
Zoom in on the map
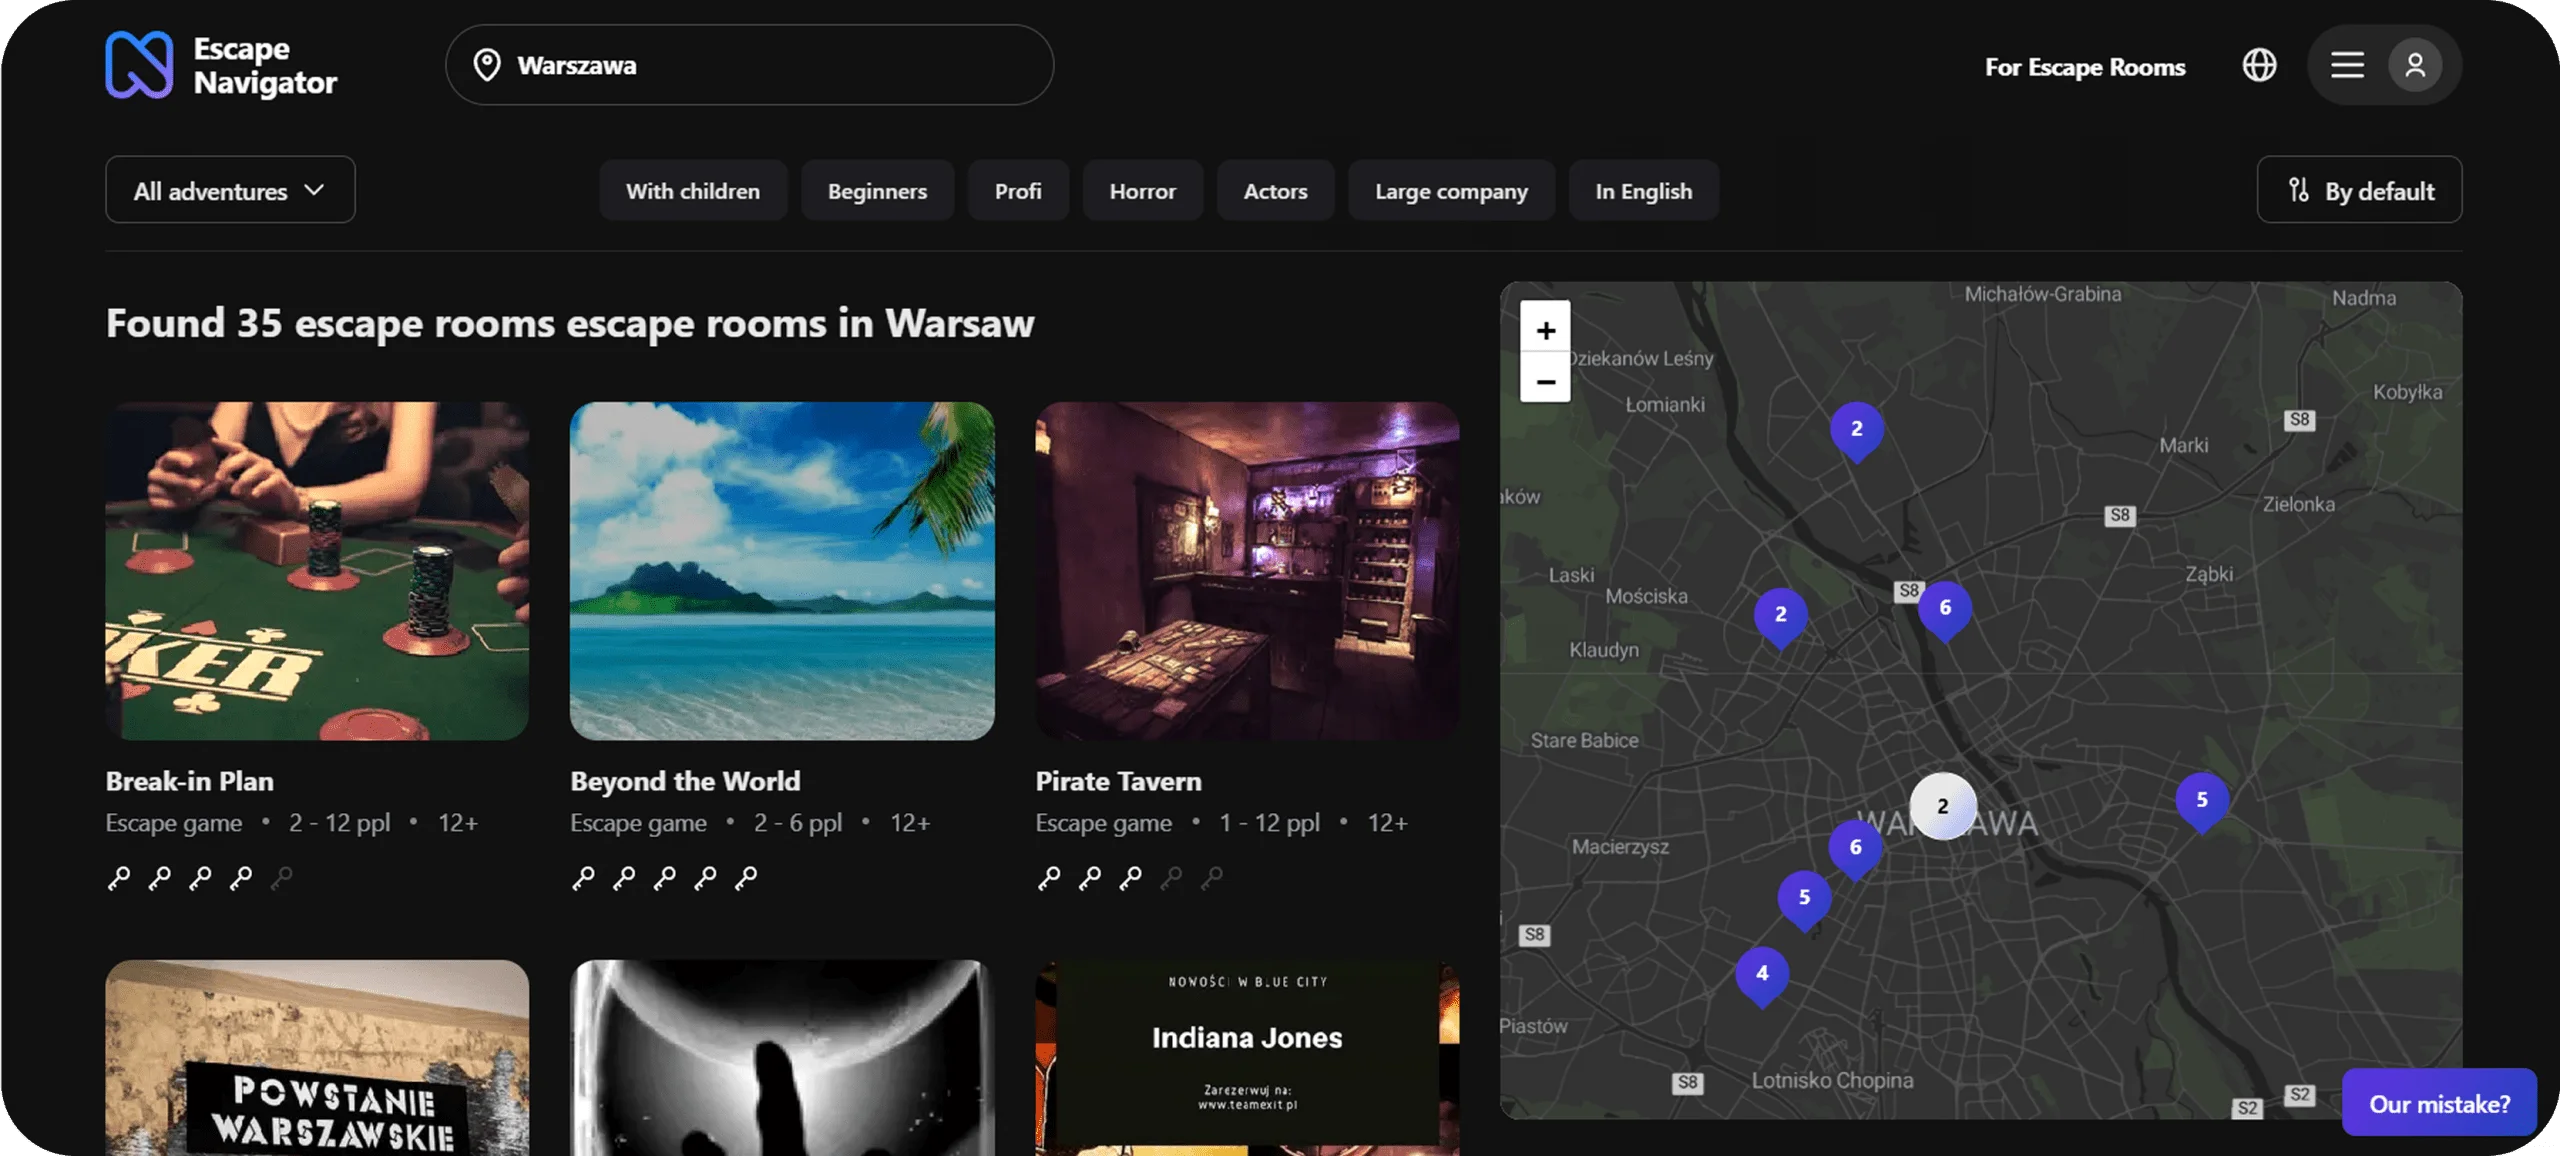(x=1545, y=329)
